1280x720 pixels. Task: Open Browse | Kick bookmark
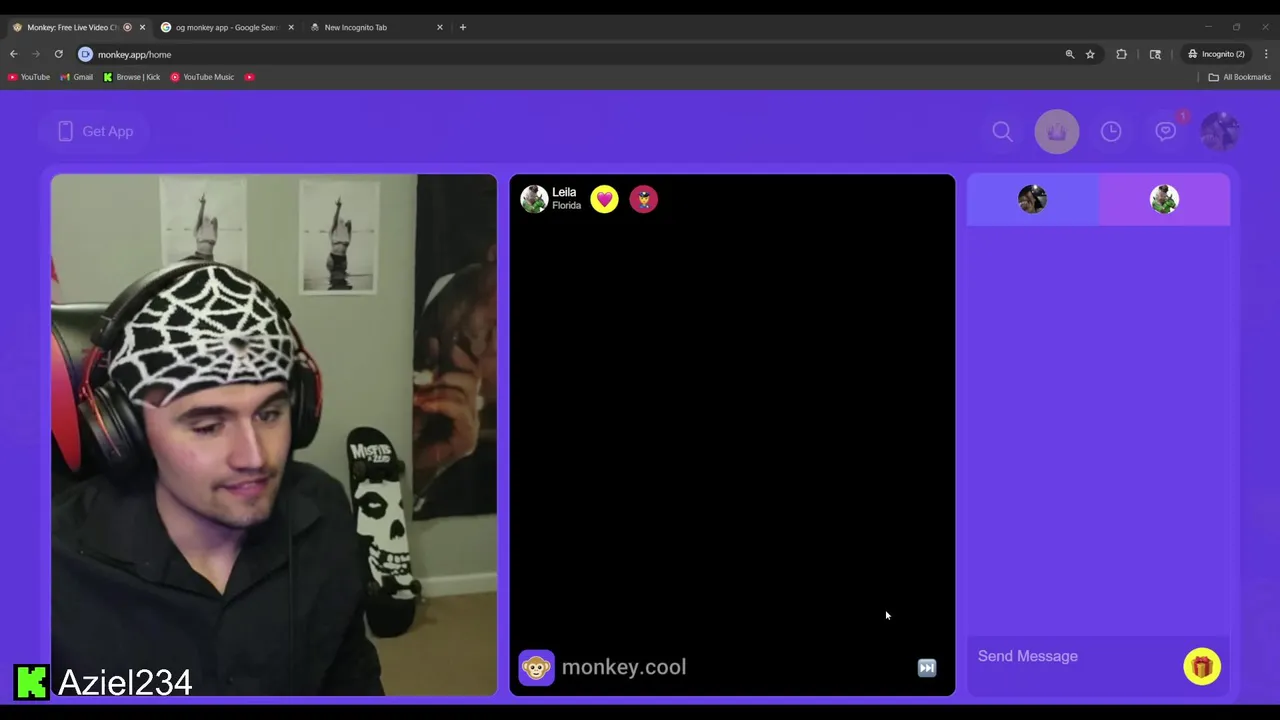point(132,77)
